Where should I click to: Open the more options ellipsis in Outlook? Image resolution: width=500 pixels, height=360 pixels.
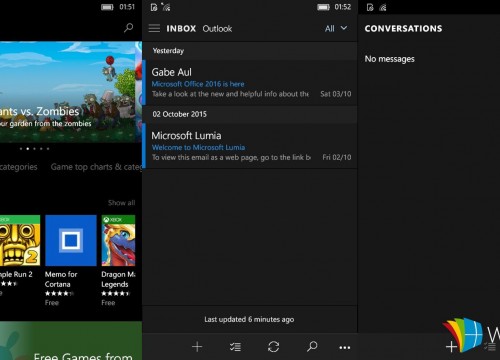point(345,348)
